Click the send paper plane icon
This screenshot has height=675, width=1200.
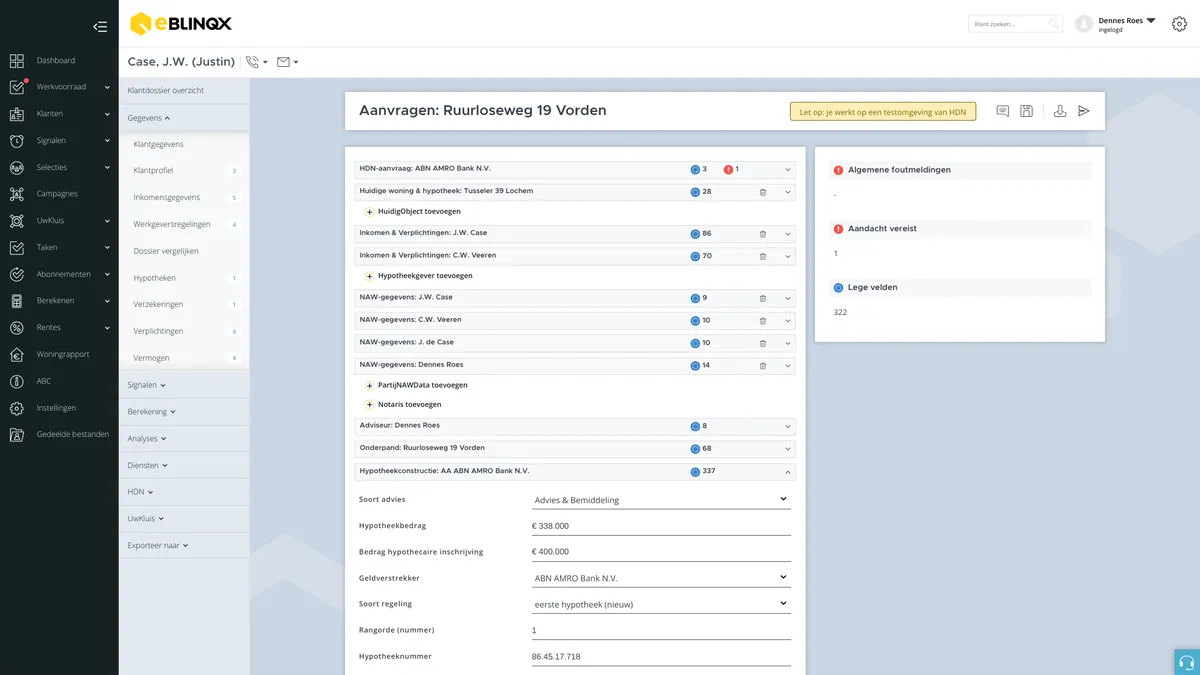(x=1084, y=111)
